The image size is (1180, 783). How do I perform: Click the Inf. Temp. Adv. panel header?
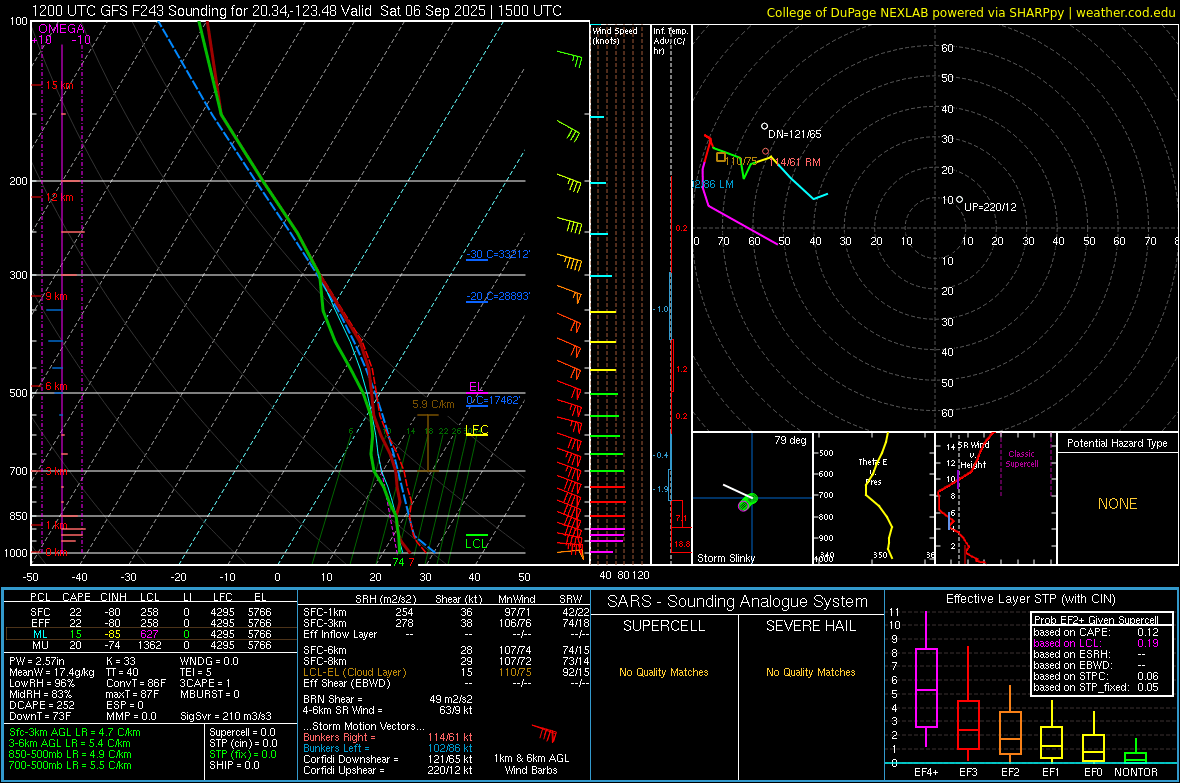pos(670,41)
